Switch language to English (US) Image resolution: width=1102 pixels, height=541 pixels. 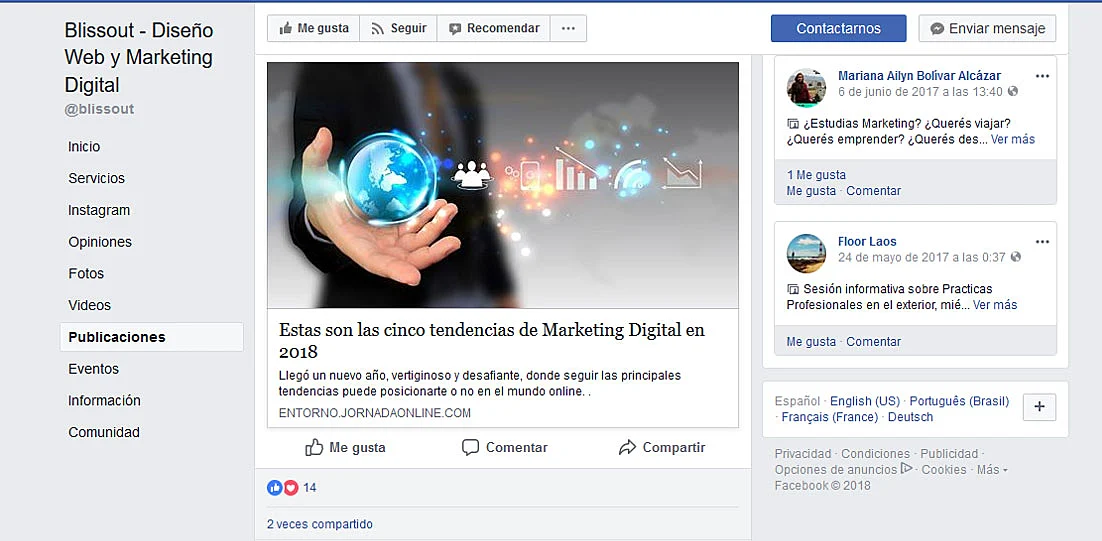tap(864, 401)
